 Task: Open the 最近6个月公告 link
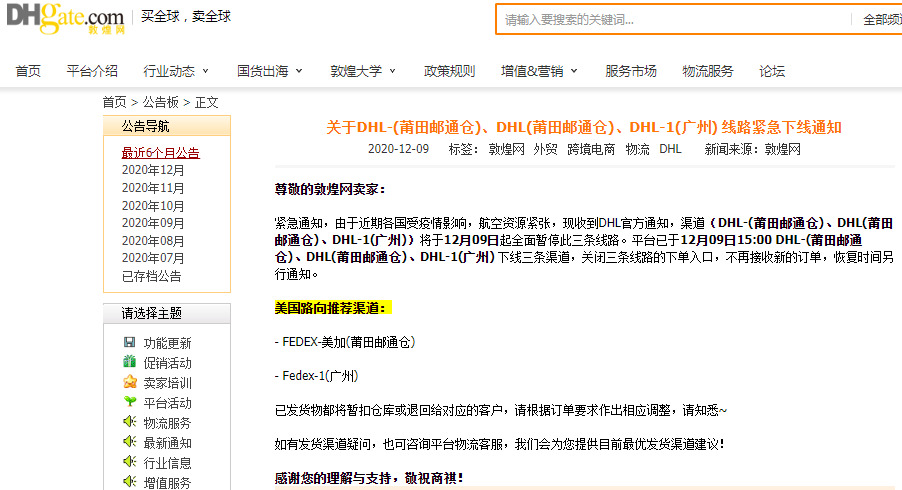pyautogui.click(x=160, y=153)
